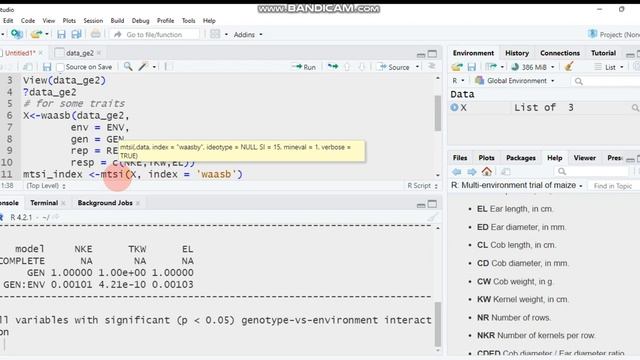Viewport: 640px width, 360px height.
Task: Save all open documents icon
Action: click(x=76, y=34)
